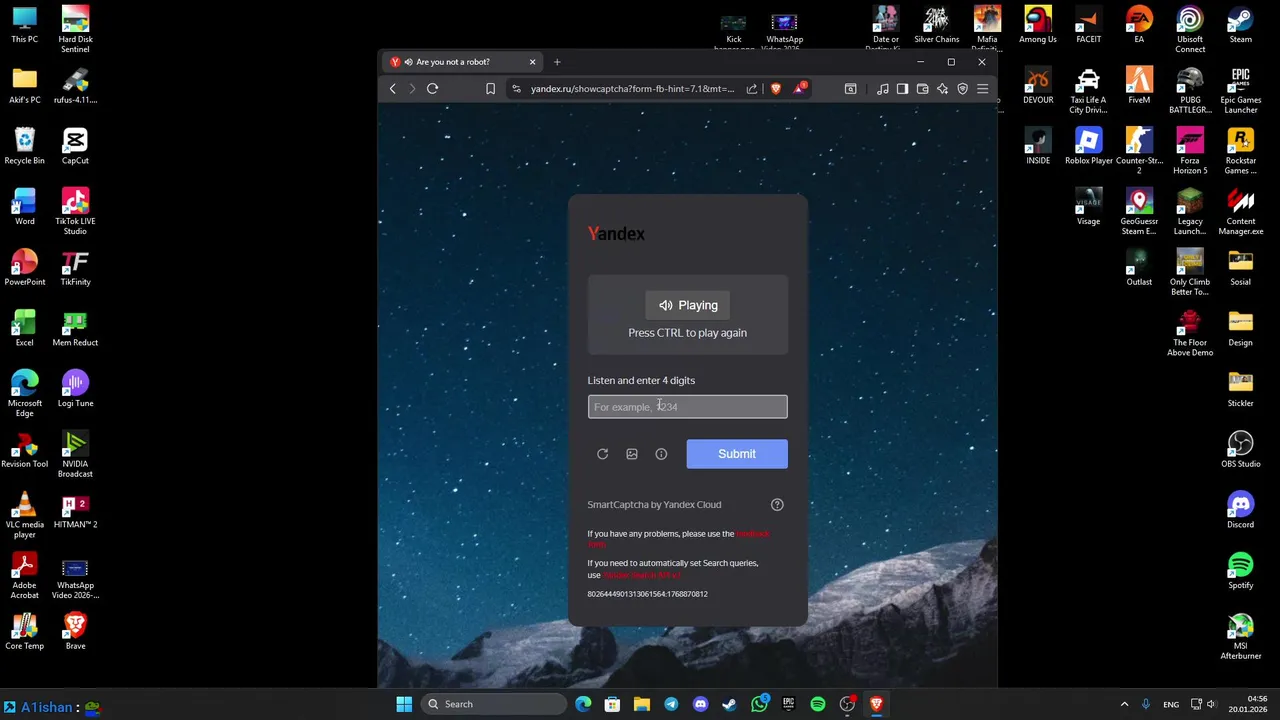Select the MSI Afterburner desktop icon
The image size is (1280, 720).
[1240, 636]
